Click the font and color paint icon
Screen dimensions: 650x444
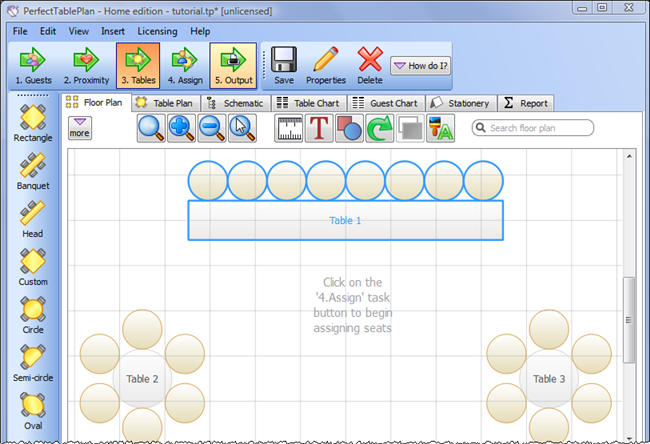click(x=441, y=128)
